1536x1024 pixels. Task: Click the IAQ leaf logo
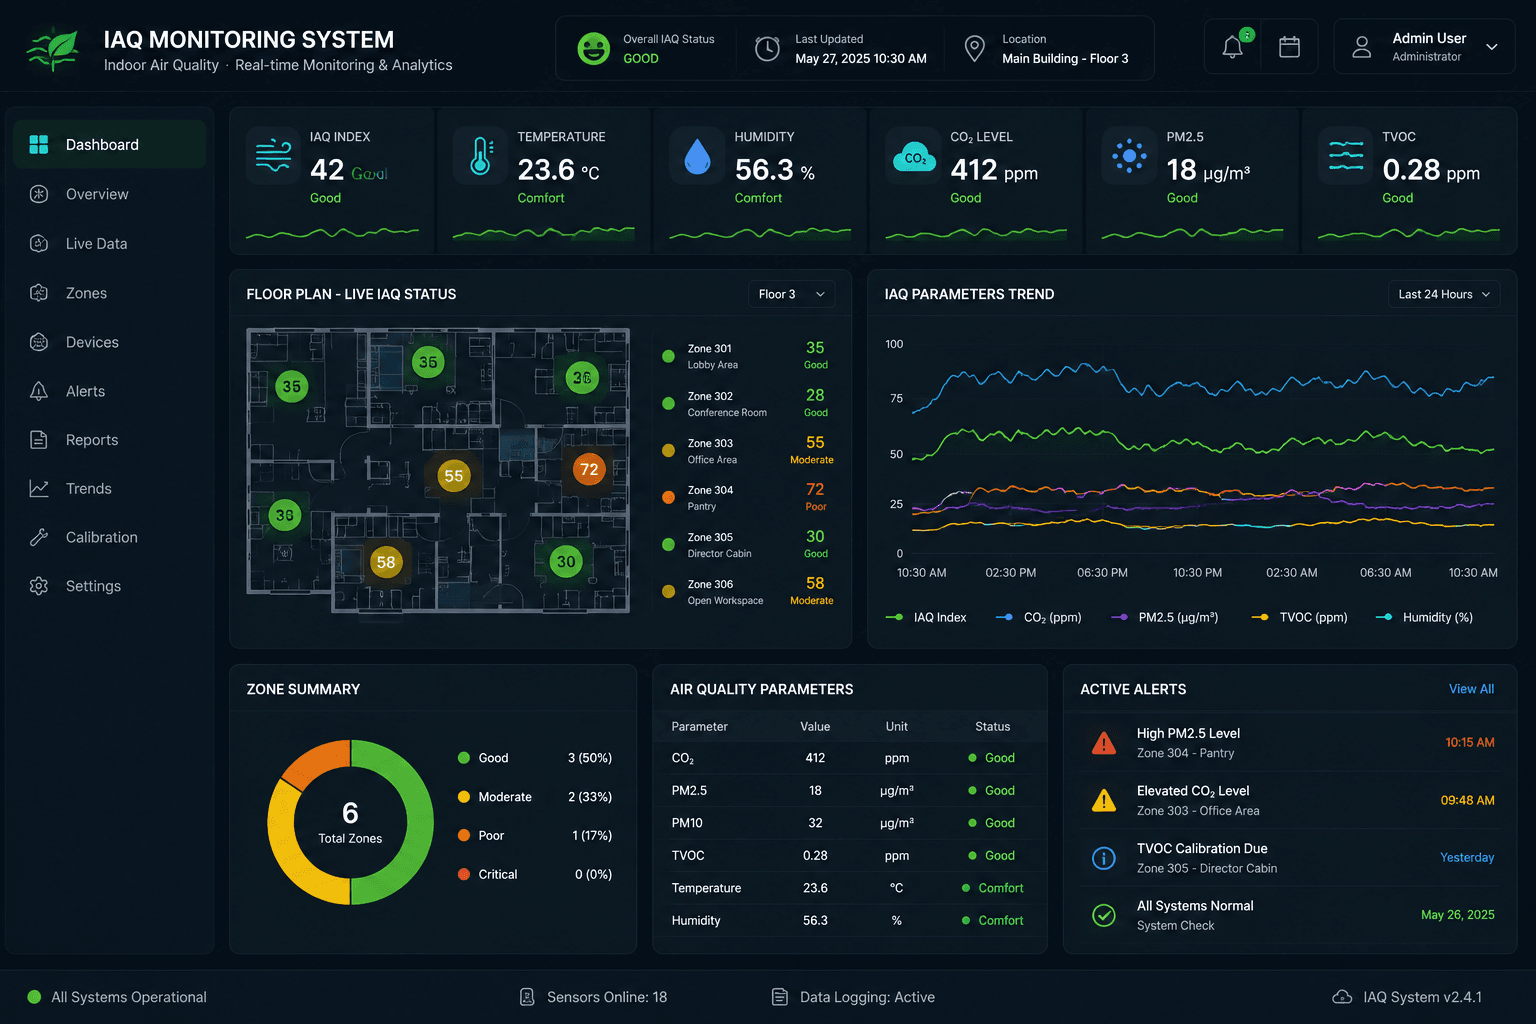click(54, 49)
